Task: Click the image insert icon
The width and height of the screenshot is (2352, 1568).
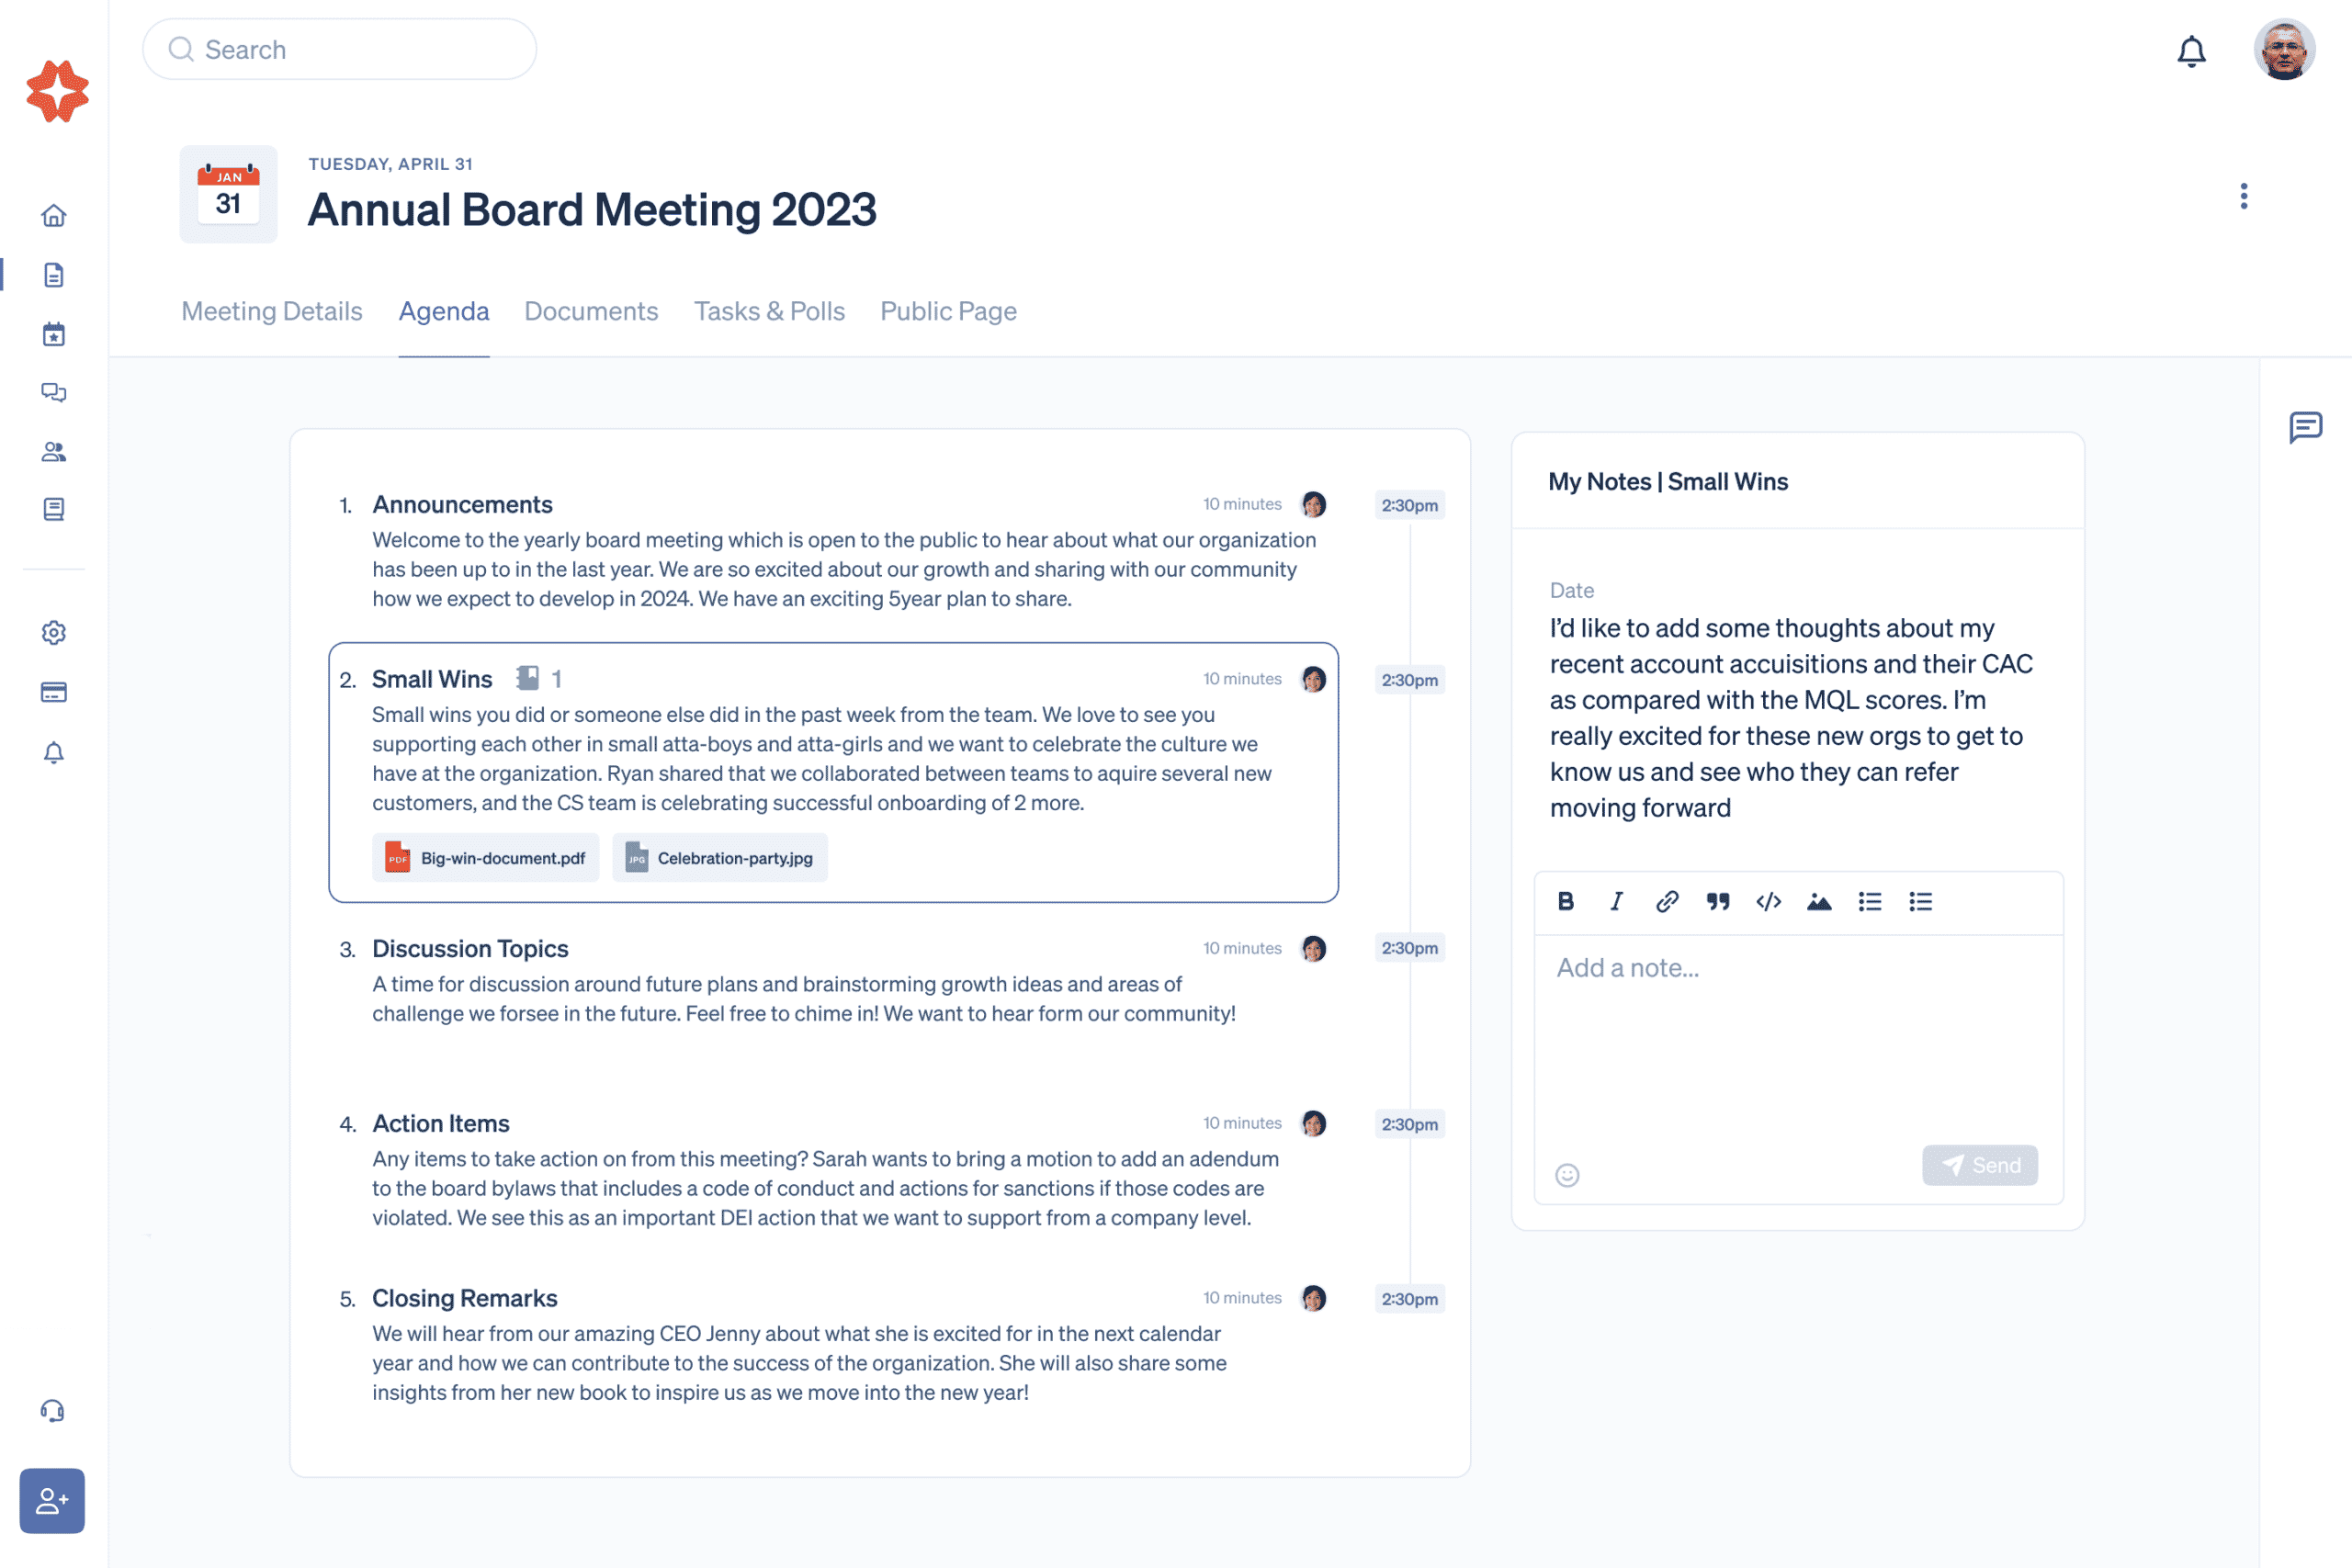Action: (1820, 899)
